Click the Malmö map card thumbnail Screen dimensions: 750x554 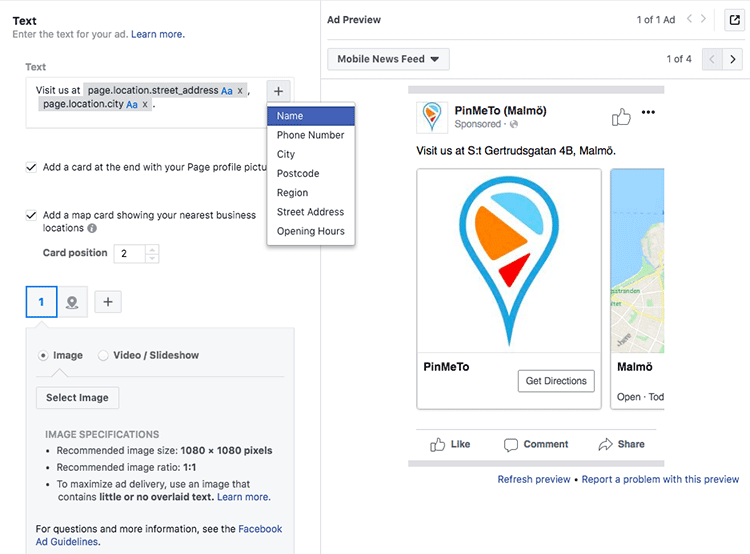pyautogui.click(x=638, y=261)
